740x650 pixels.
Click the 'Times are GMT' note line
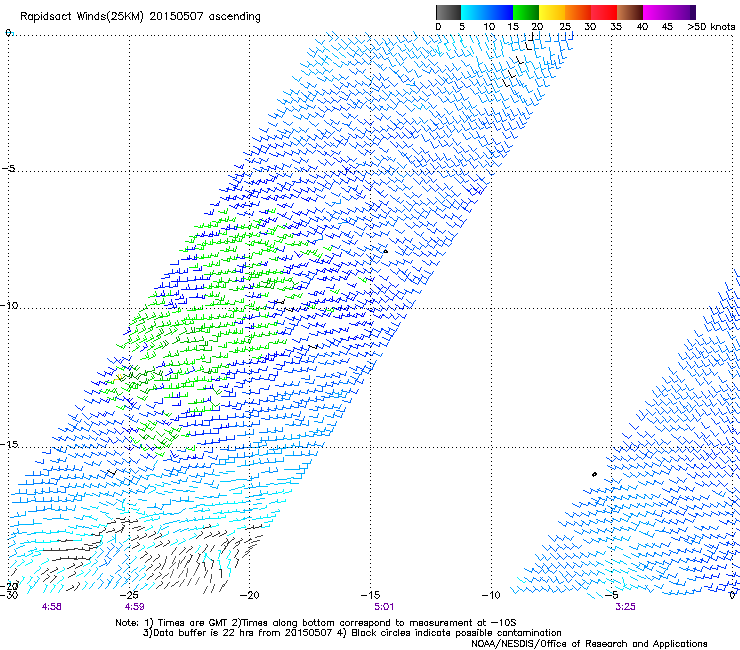pyautogui.click(x=316, y=623)
